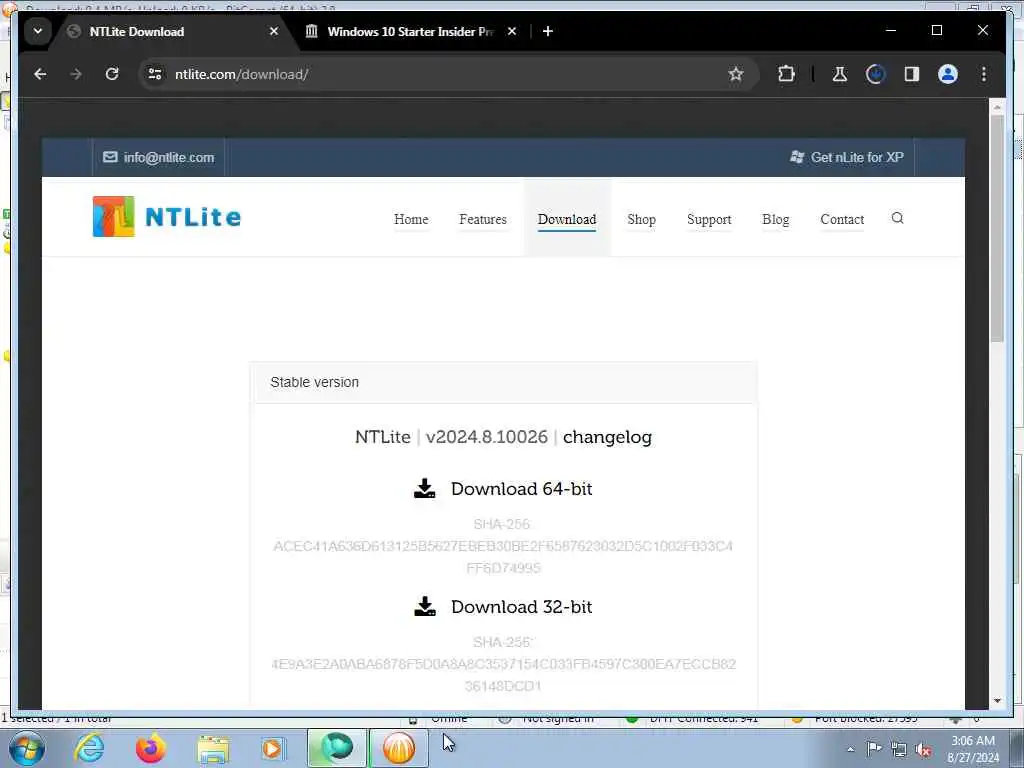Click the 32-bit download arrow icon

pos(424,606)
